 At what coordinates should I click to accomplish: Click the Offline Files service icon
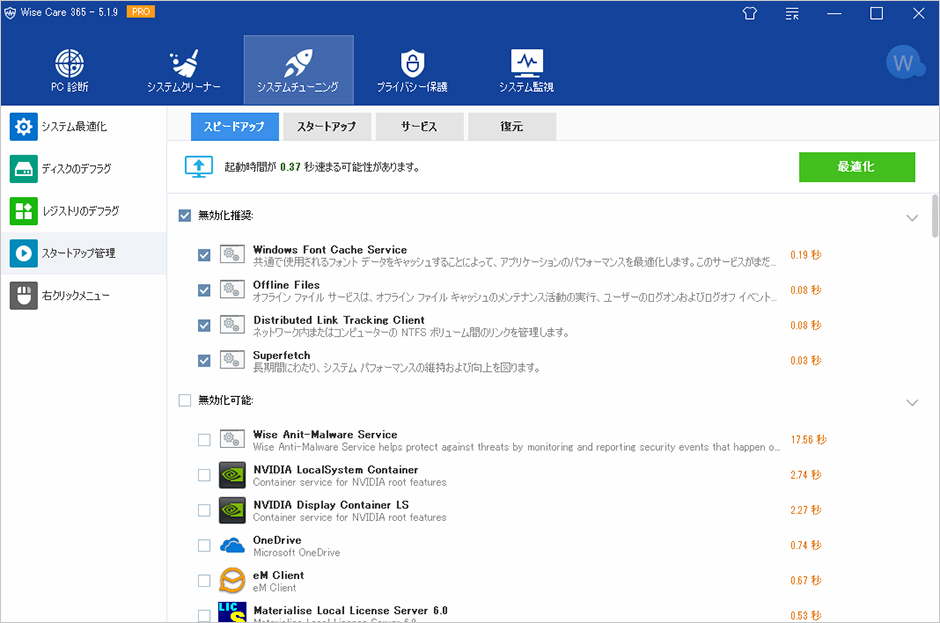[x=232, y=290]
